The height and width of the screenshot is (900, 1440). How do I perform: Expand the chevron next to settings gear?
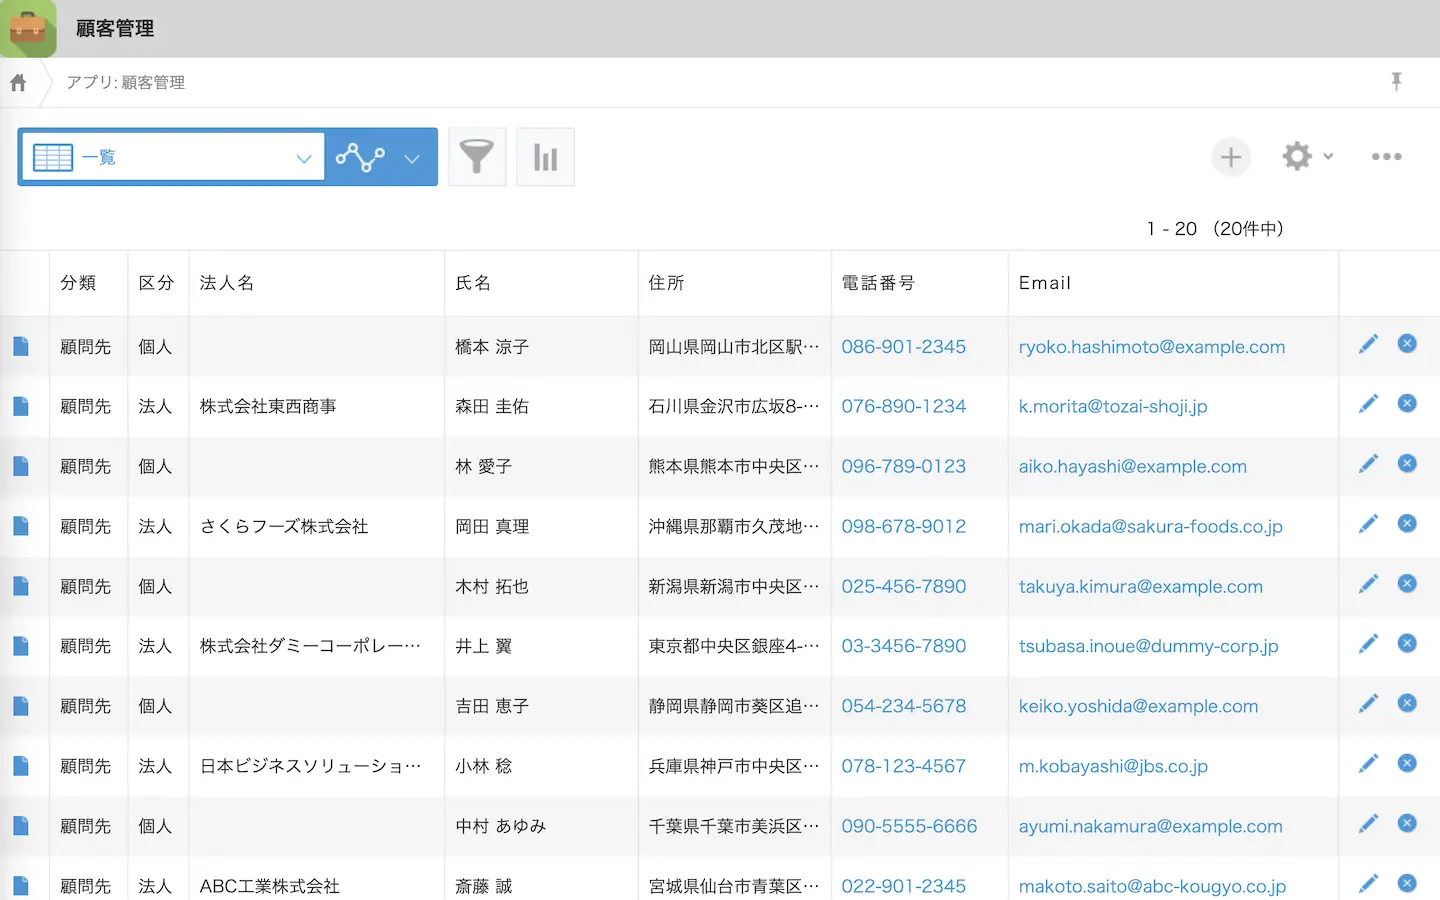(1328, 157)
